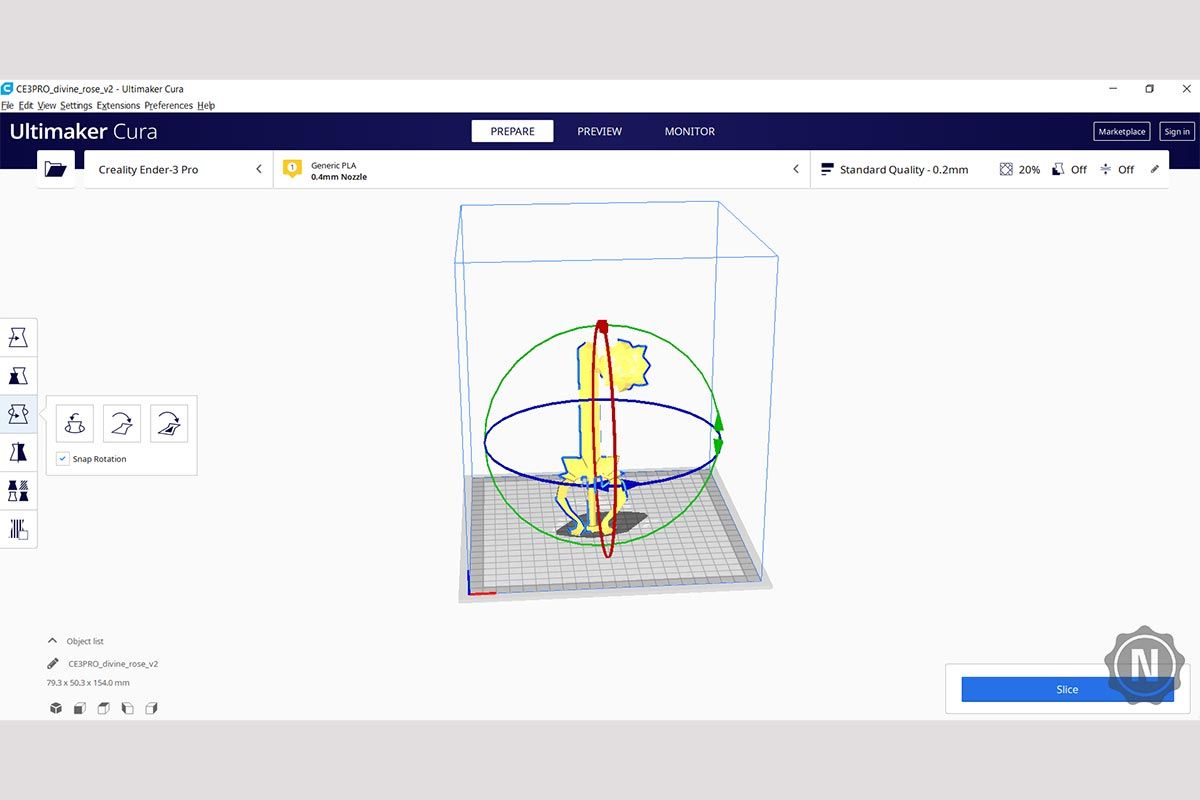This screenshot has height=800, width=1200.
Task: Click the Cura app icon in title bar
Action: 7,89
